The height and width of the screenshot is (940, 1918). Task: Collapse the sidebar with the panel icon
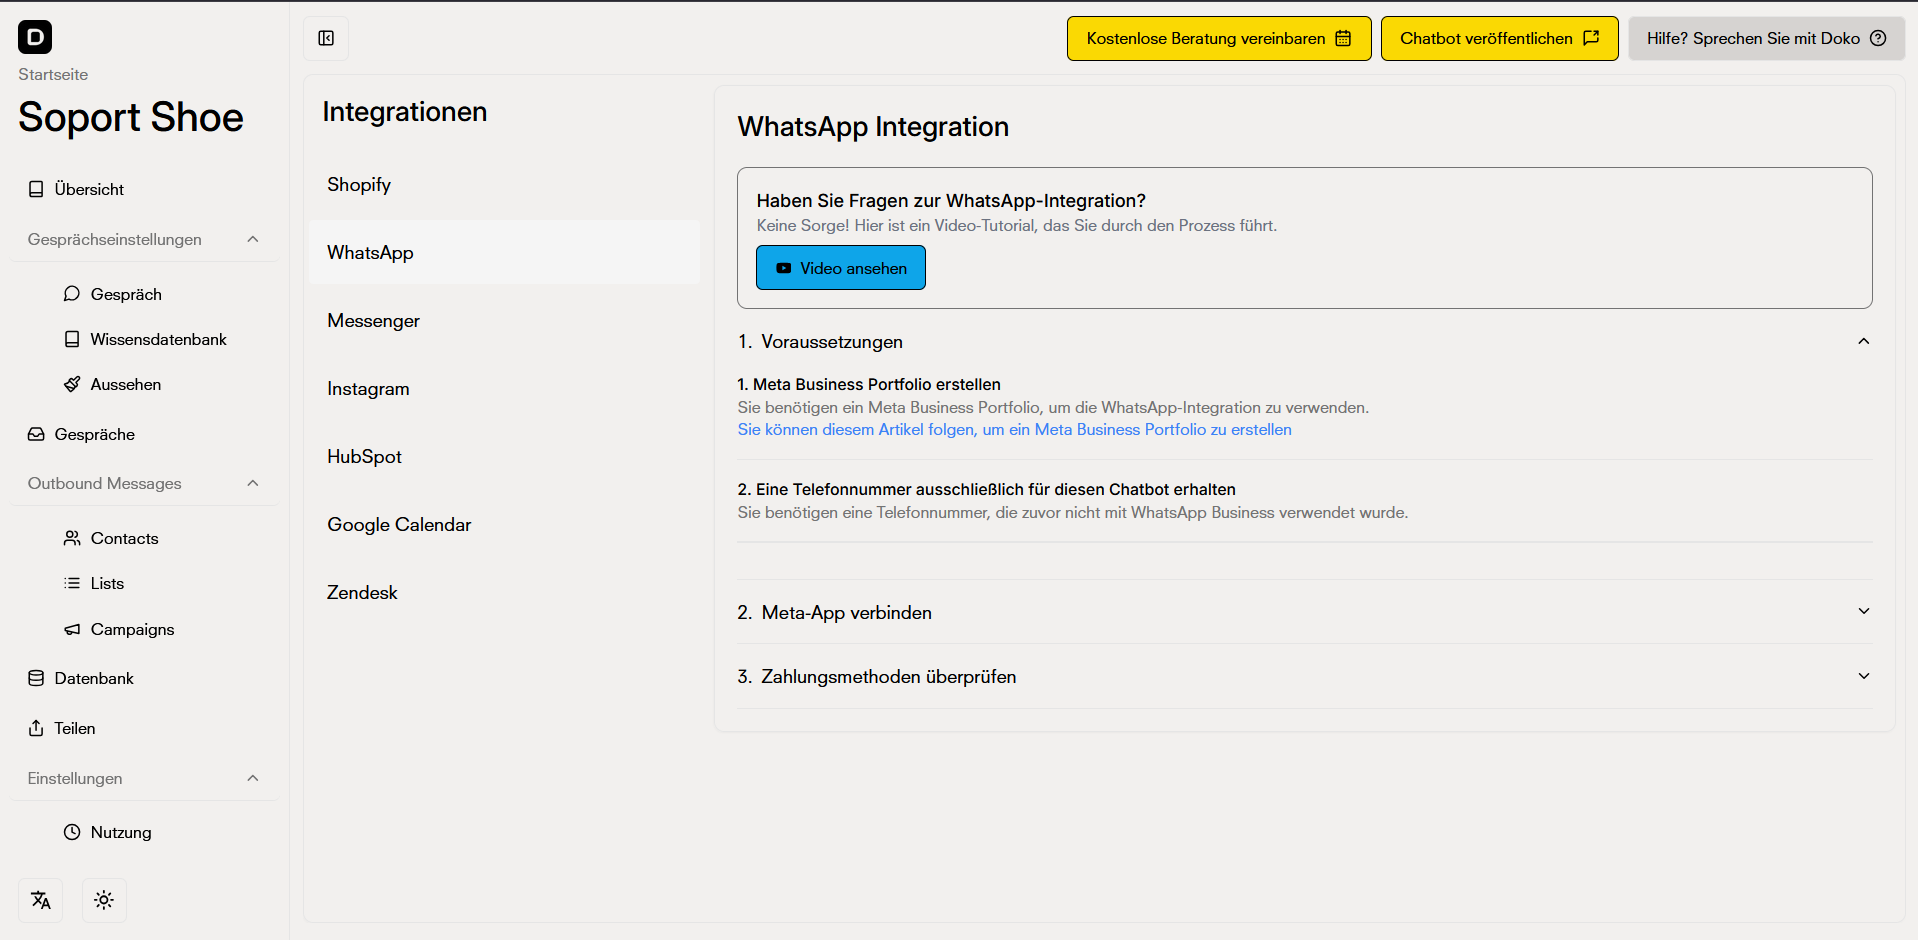click(326, 38)
